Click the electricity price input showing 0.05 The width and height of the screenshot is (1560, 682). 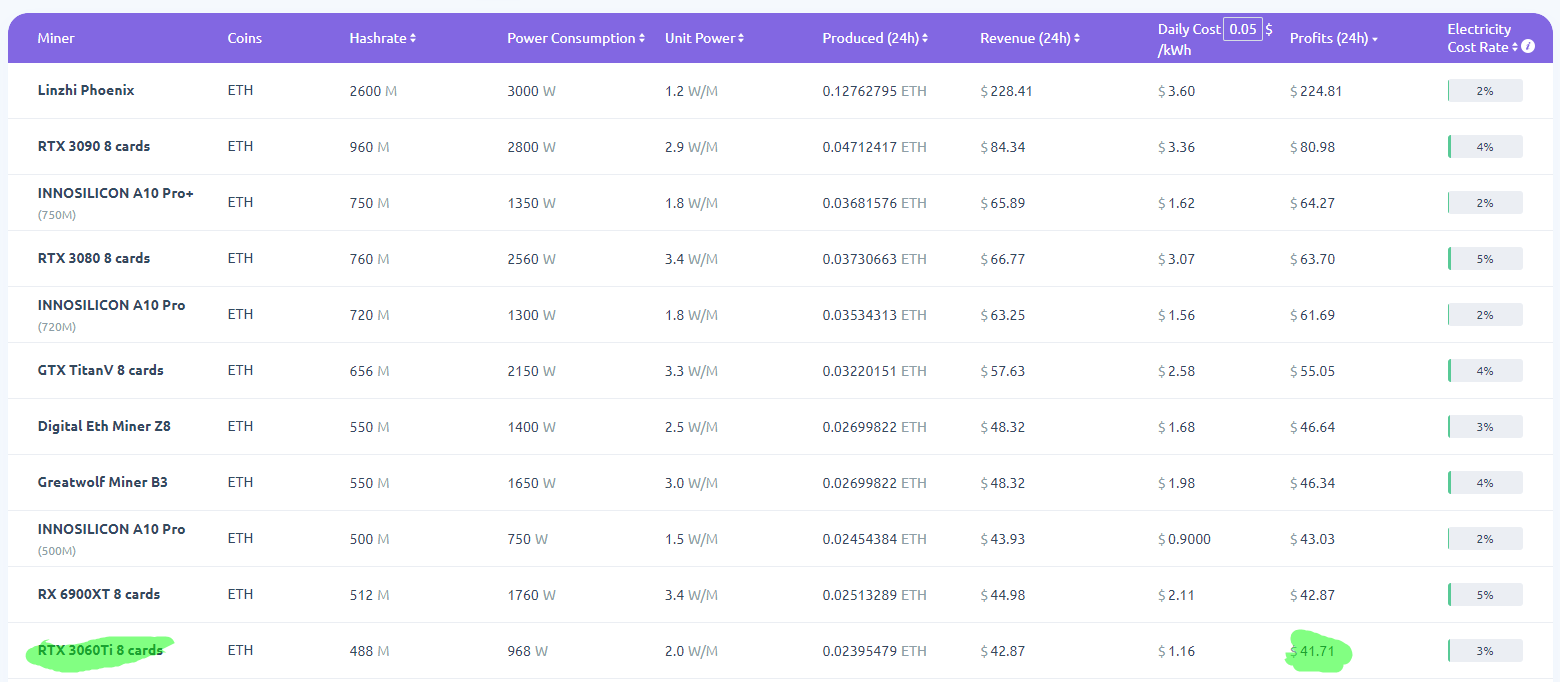(x=1243, y=29)
